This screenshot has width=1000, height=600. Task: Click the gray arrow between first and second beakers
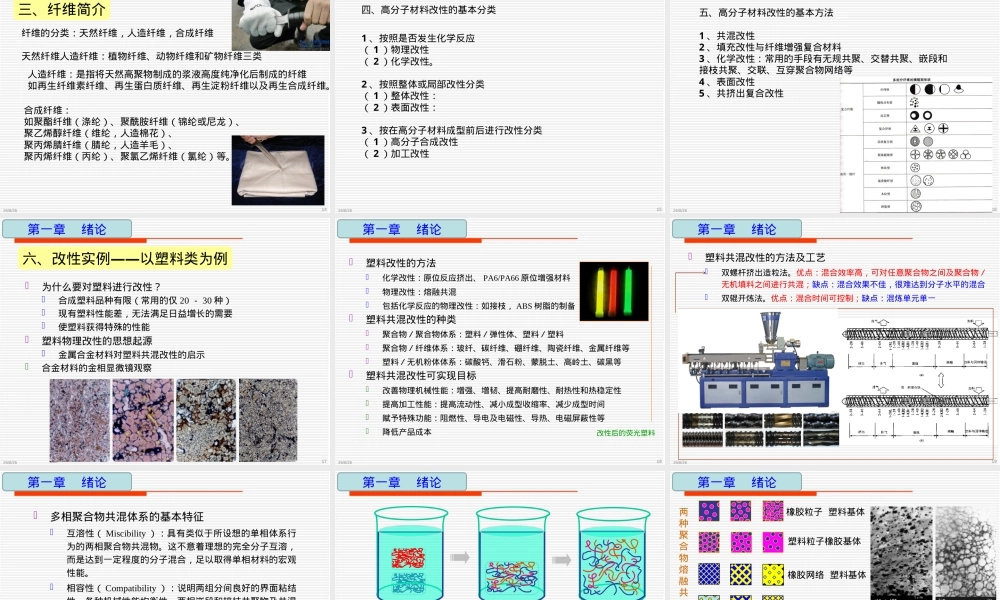(460, 558)
